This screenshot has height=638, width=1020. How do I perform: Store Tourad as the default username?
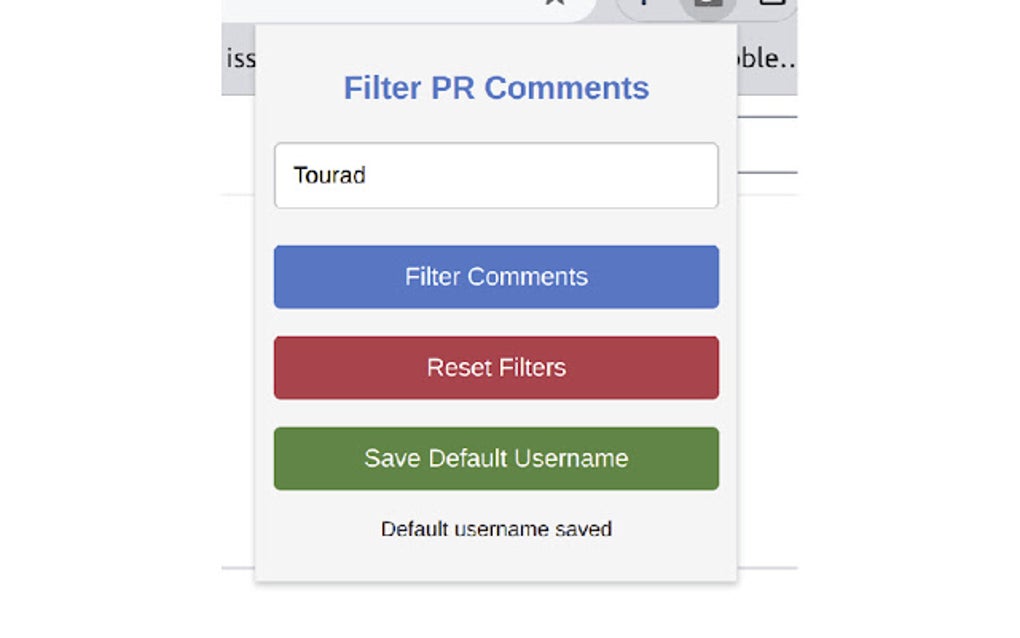tap(496, 458)
